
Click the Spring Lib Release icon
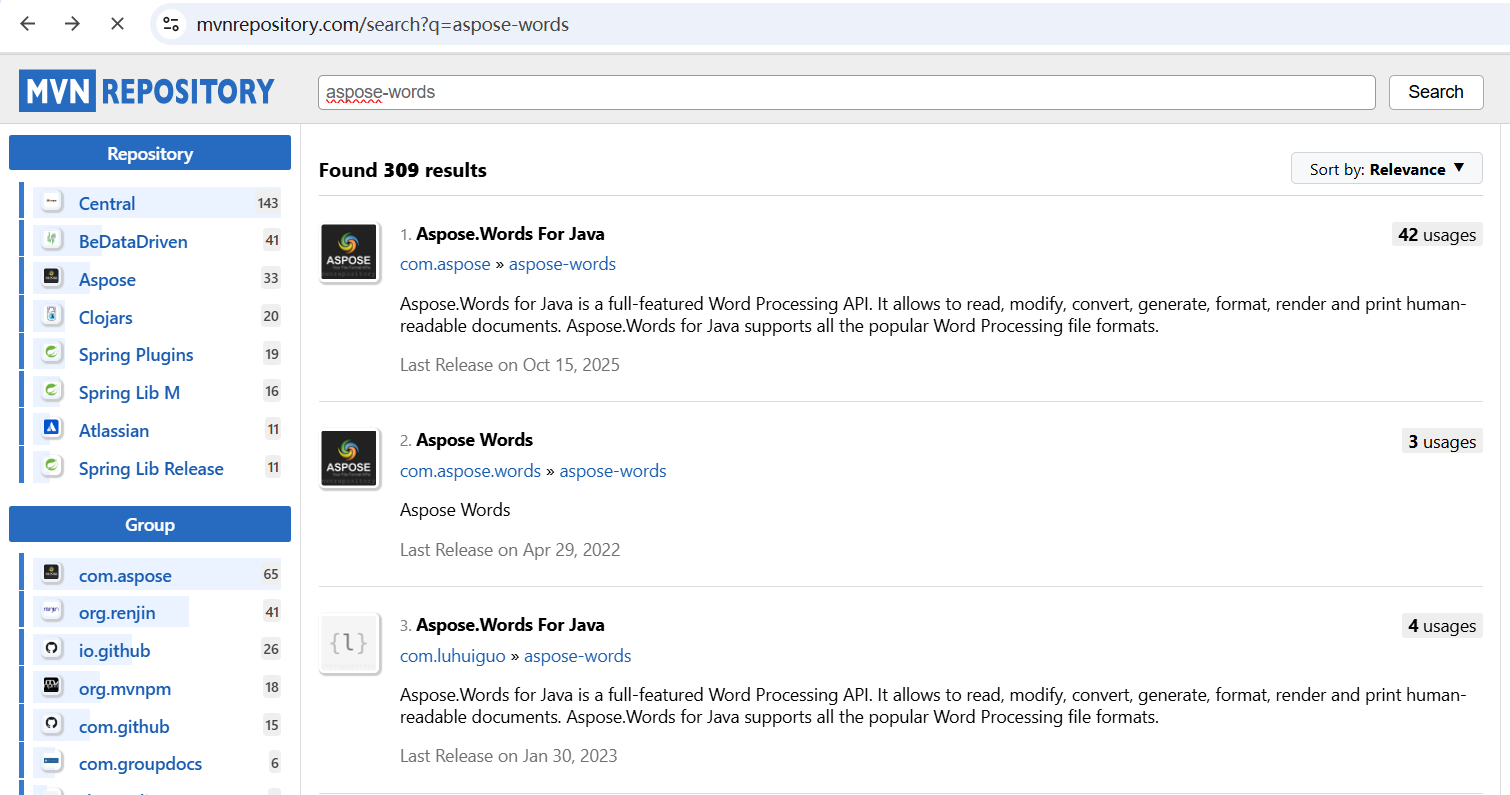pos(52,467)
